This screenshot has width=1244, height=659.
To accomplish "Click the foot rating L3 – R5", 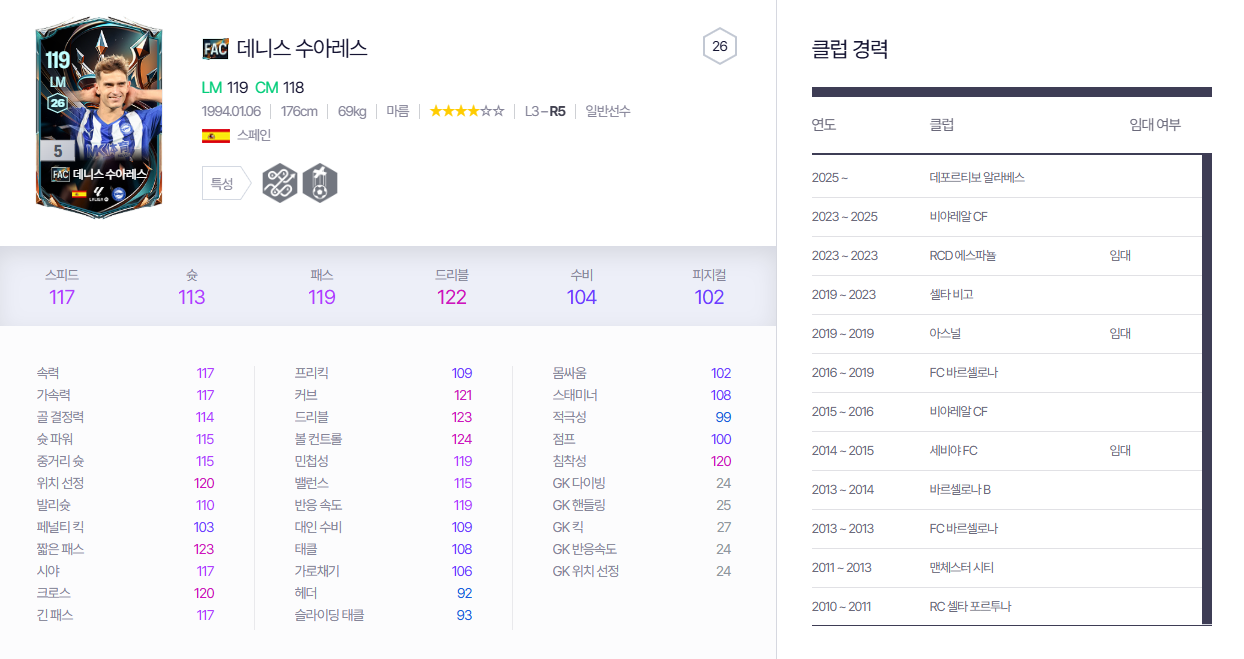I will click(x=545, y=111).
